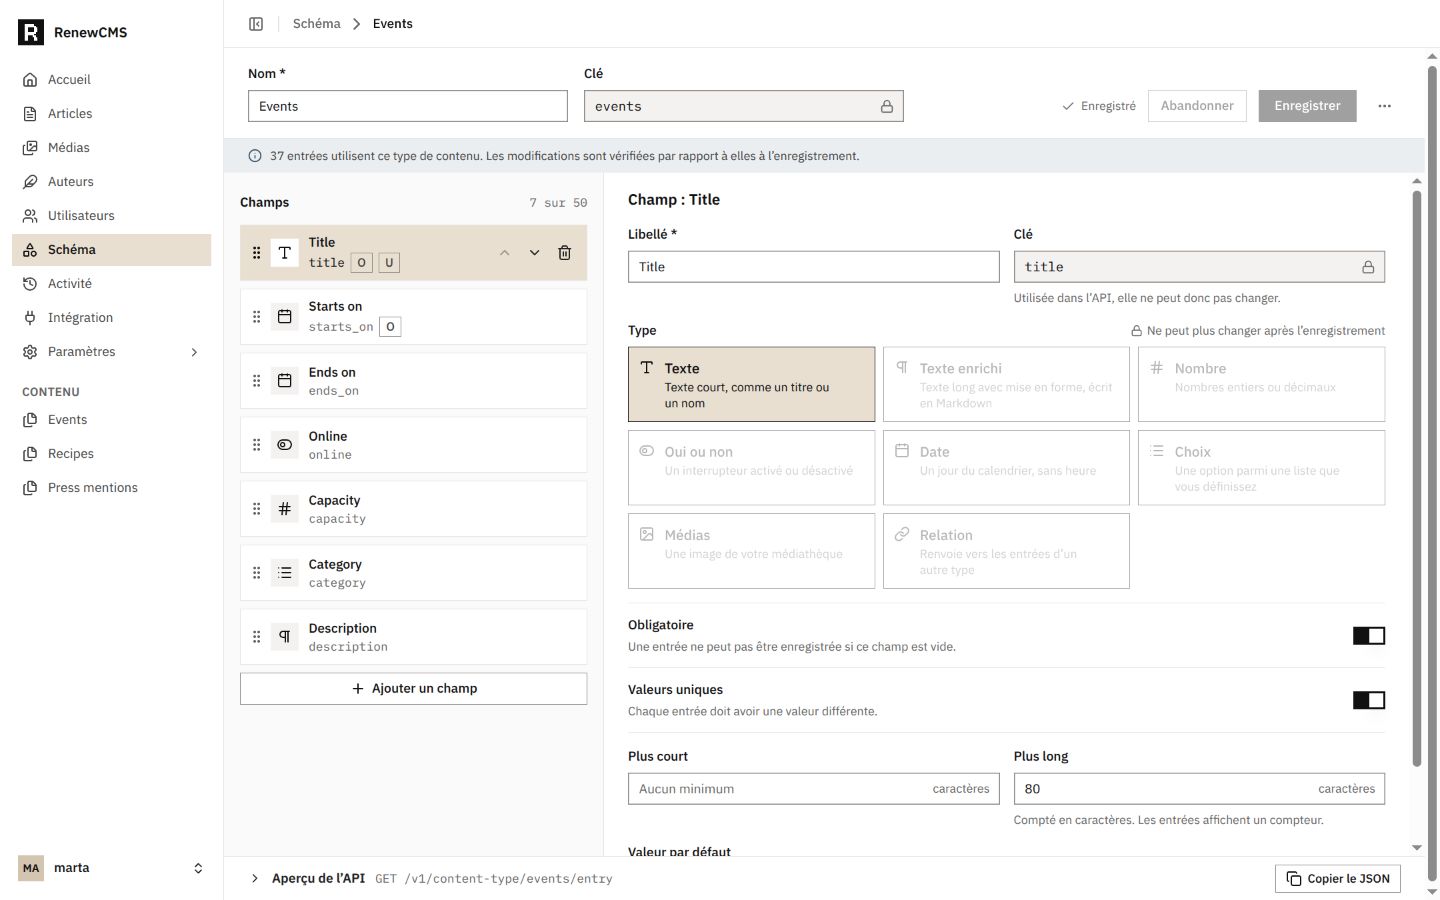Move the Title field up

tap(504, 253)
